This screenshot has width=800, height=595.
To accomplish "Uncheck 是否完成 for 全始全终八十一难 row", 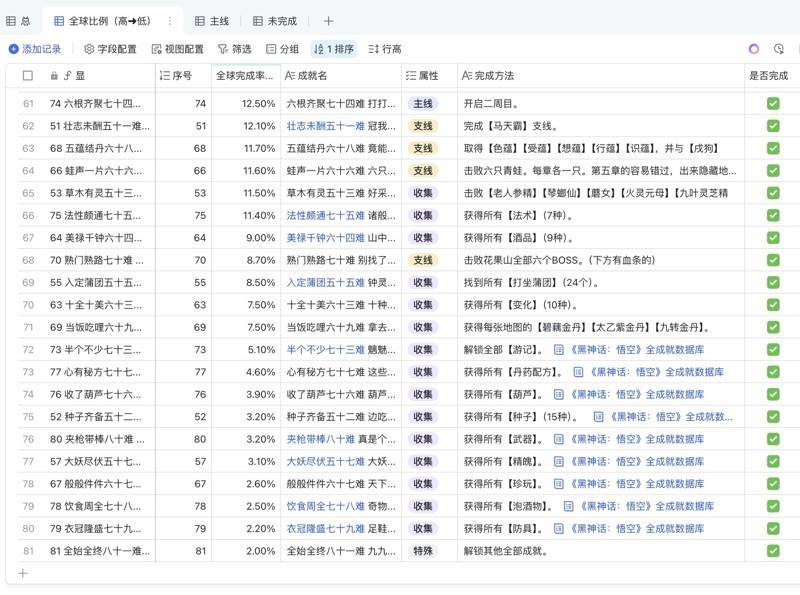I will pos(773,551).
